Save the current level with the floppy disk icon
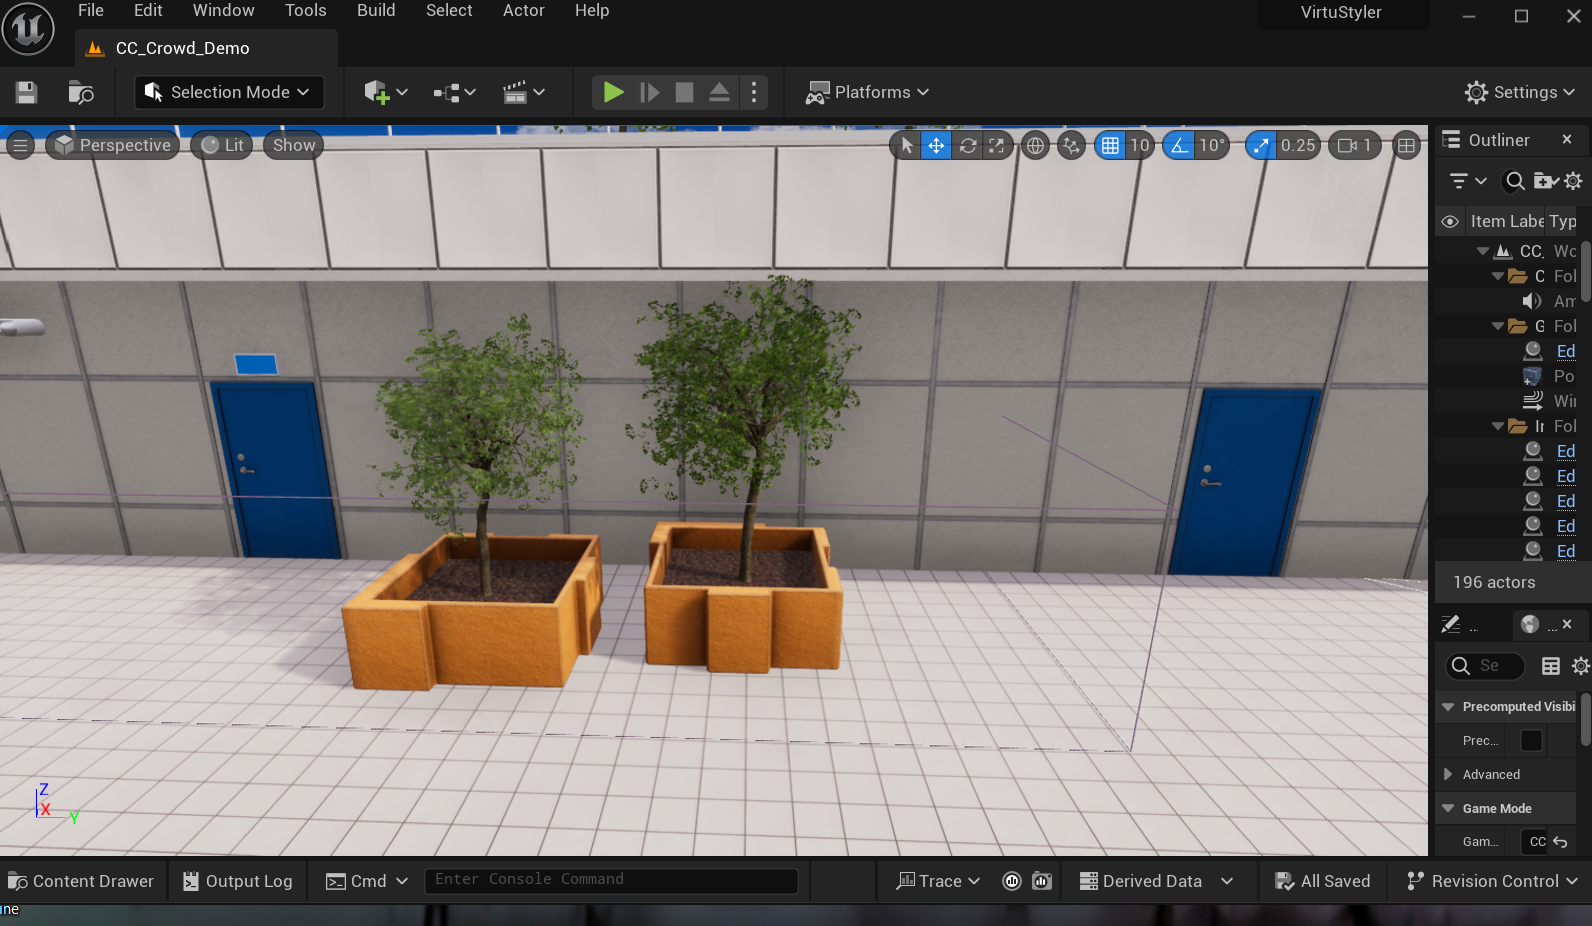 (27, 92)
